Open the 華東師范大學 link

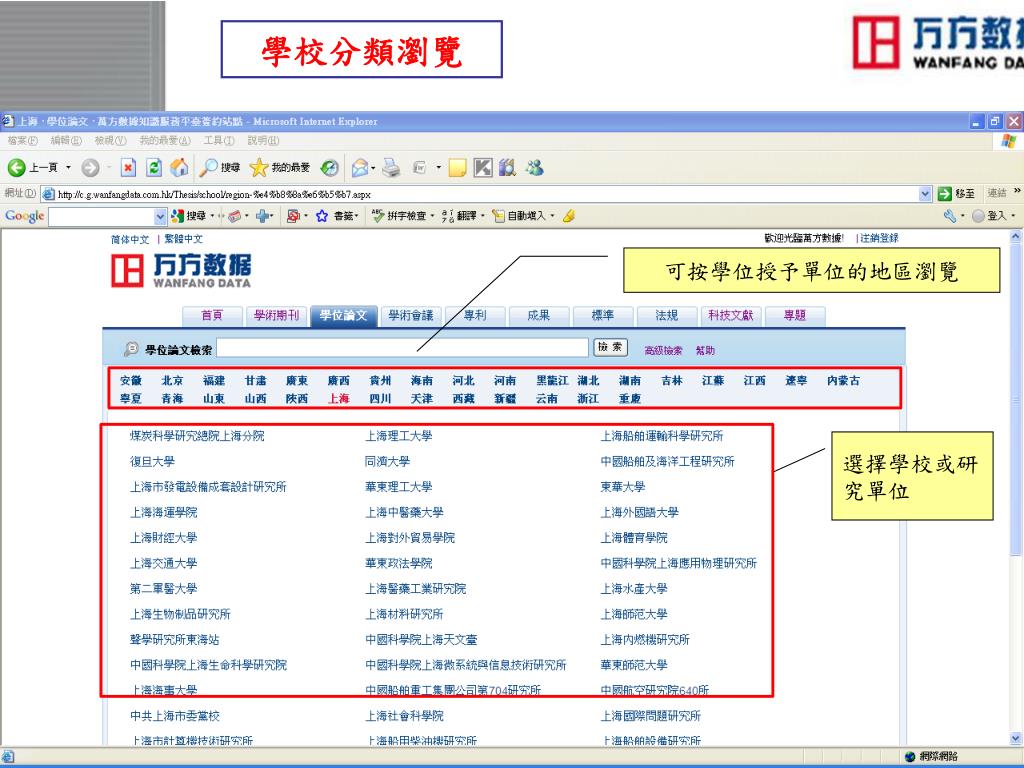coord(633,665)
